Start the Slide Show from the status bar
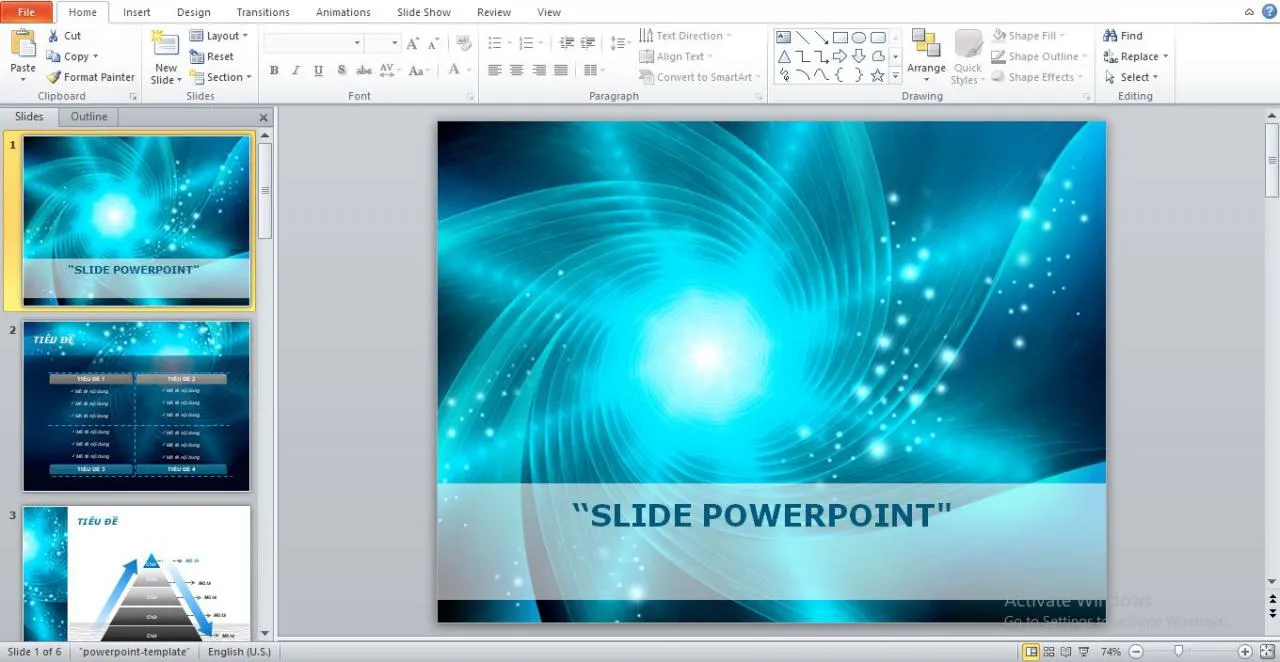Image resolution: width=1280 pixels, height=662 pixels. click(1083, 651)
